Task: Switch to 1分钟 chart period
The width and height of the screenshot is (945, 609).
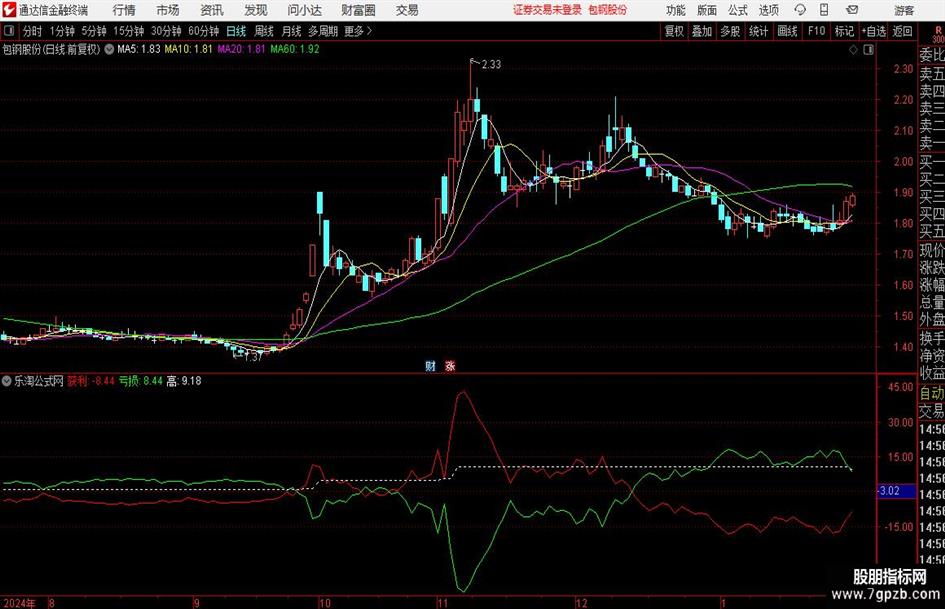Action: click(x=62, y=31)
